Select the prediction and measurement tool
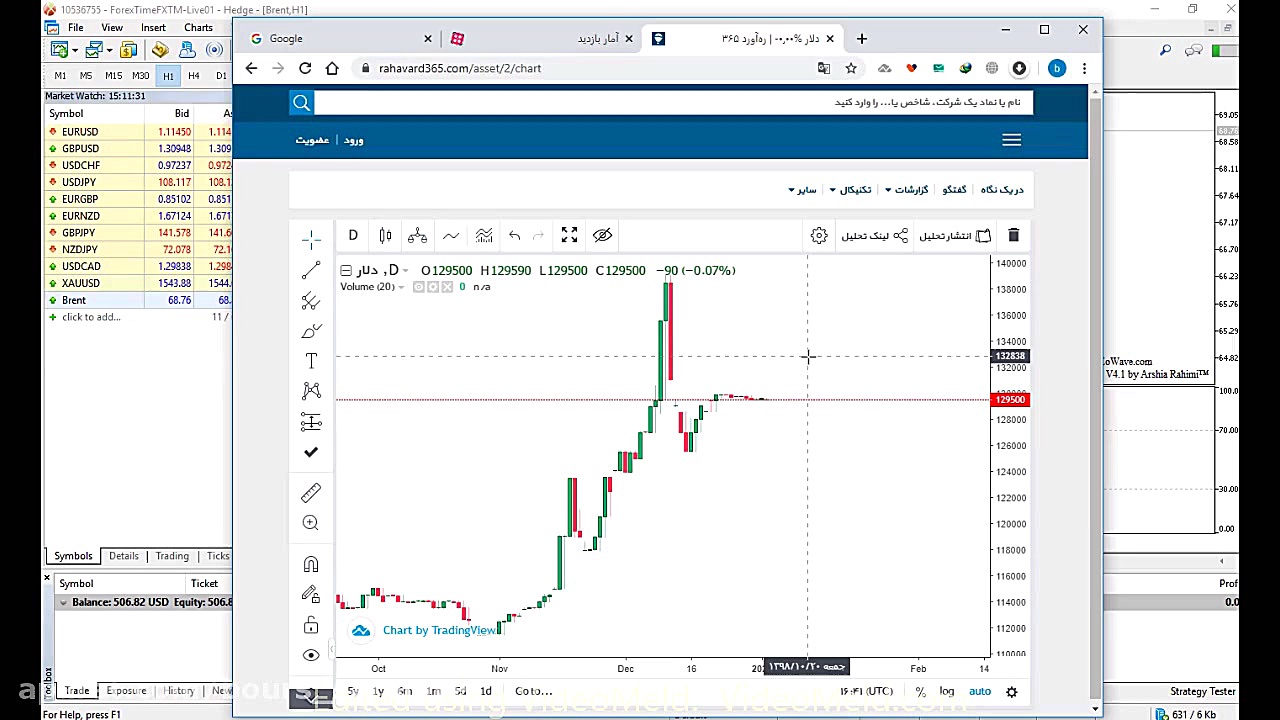The width and height of the screenshot is (1280, 720). (x=311, y=422)
